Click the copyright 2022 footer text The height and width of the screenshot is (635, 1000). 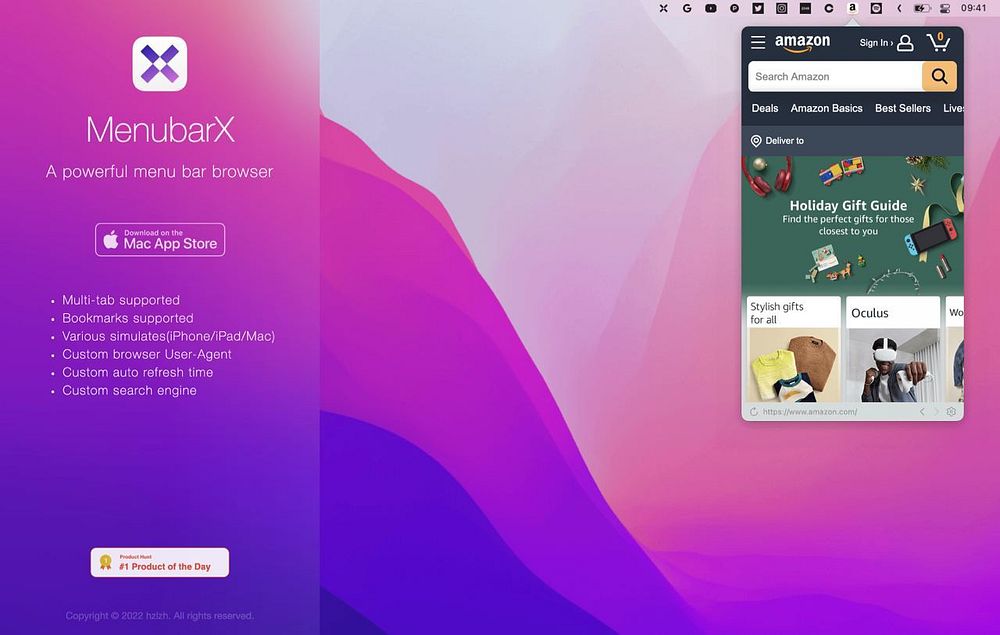click(159, 616)
